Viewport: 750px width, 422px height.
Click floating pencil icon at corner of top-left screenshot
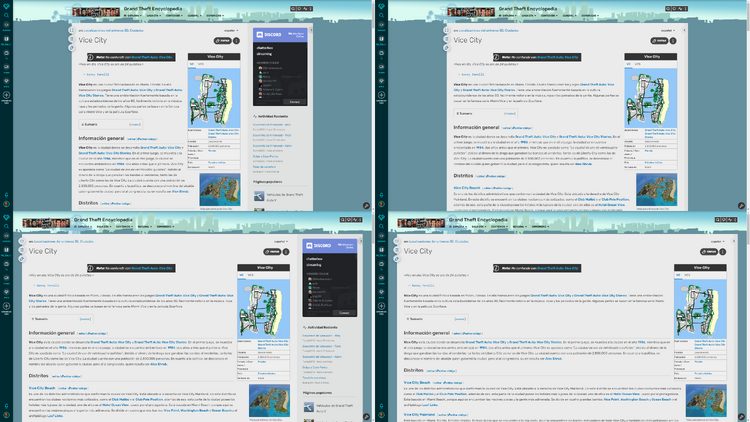point(366,206)
